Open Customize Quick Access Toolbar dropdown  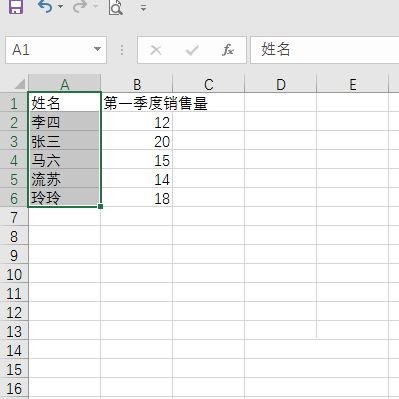[143, 8]
